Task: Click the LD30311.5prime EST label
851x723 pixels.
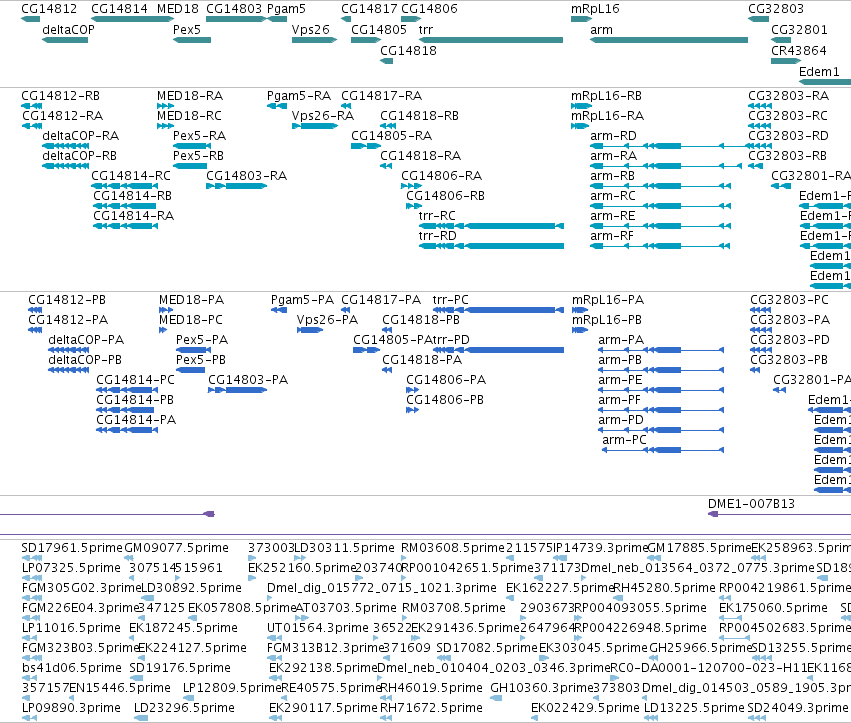Action: [x=344, y=548]
